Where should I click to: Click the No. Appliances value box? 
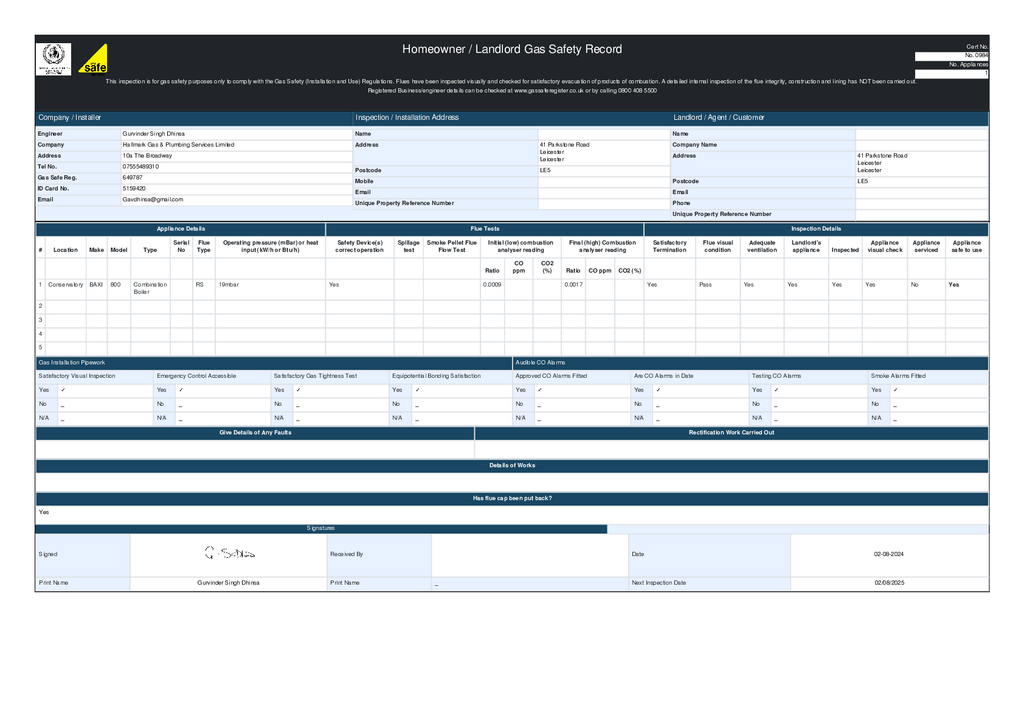pos(951,73)
